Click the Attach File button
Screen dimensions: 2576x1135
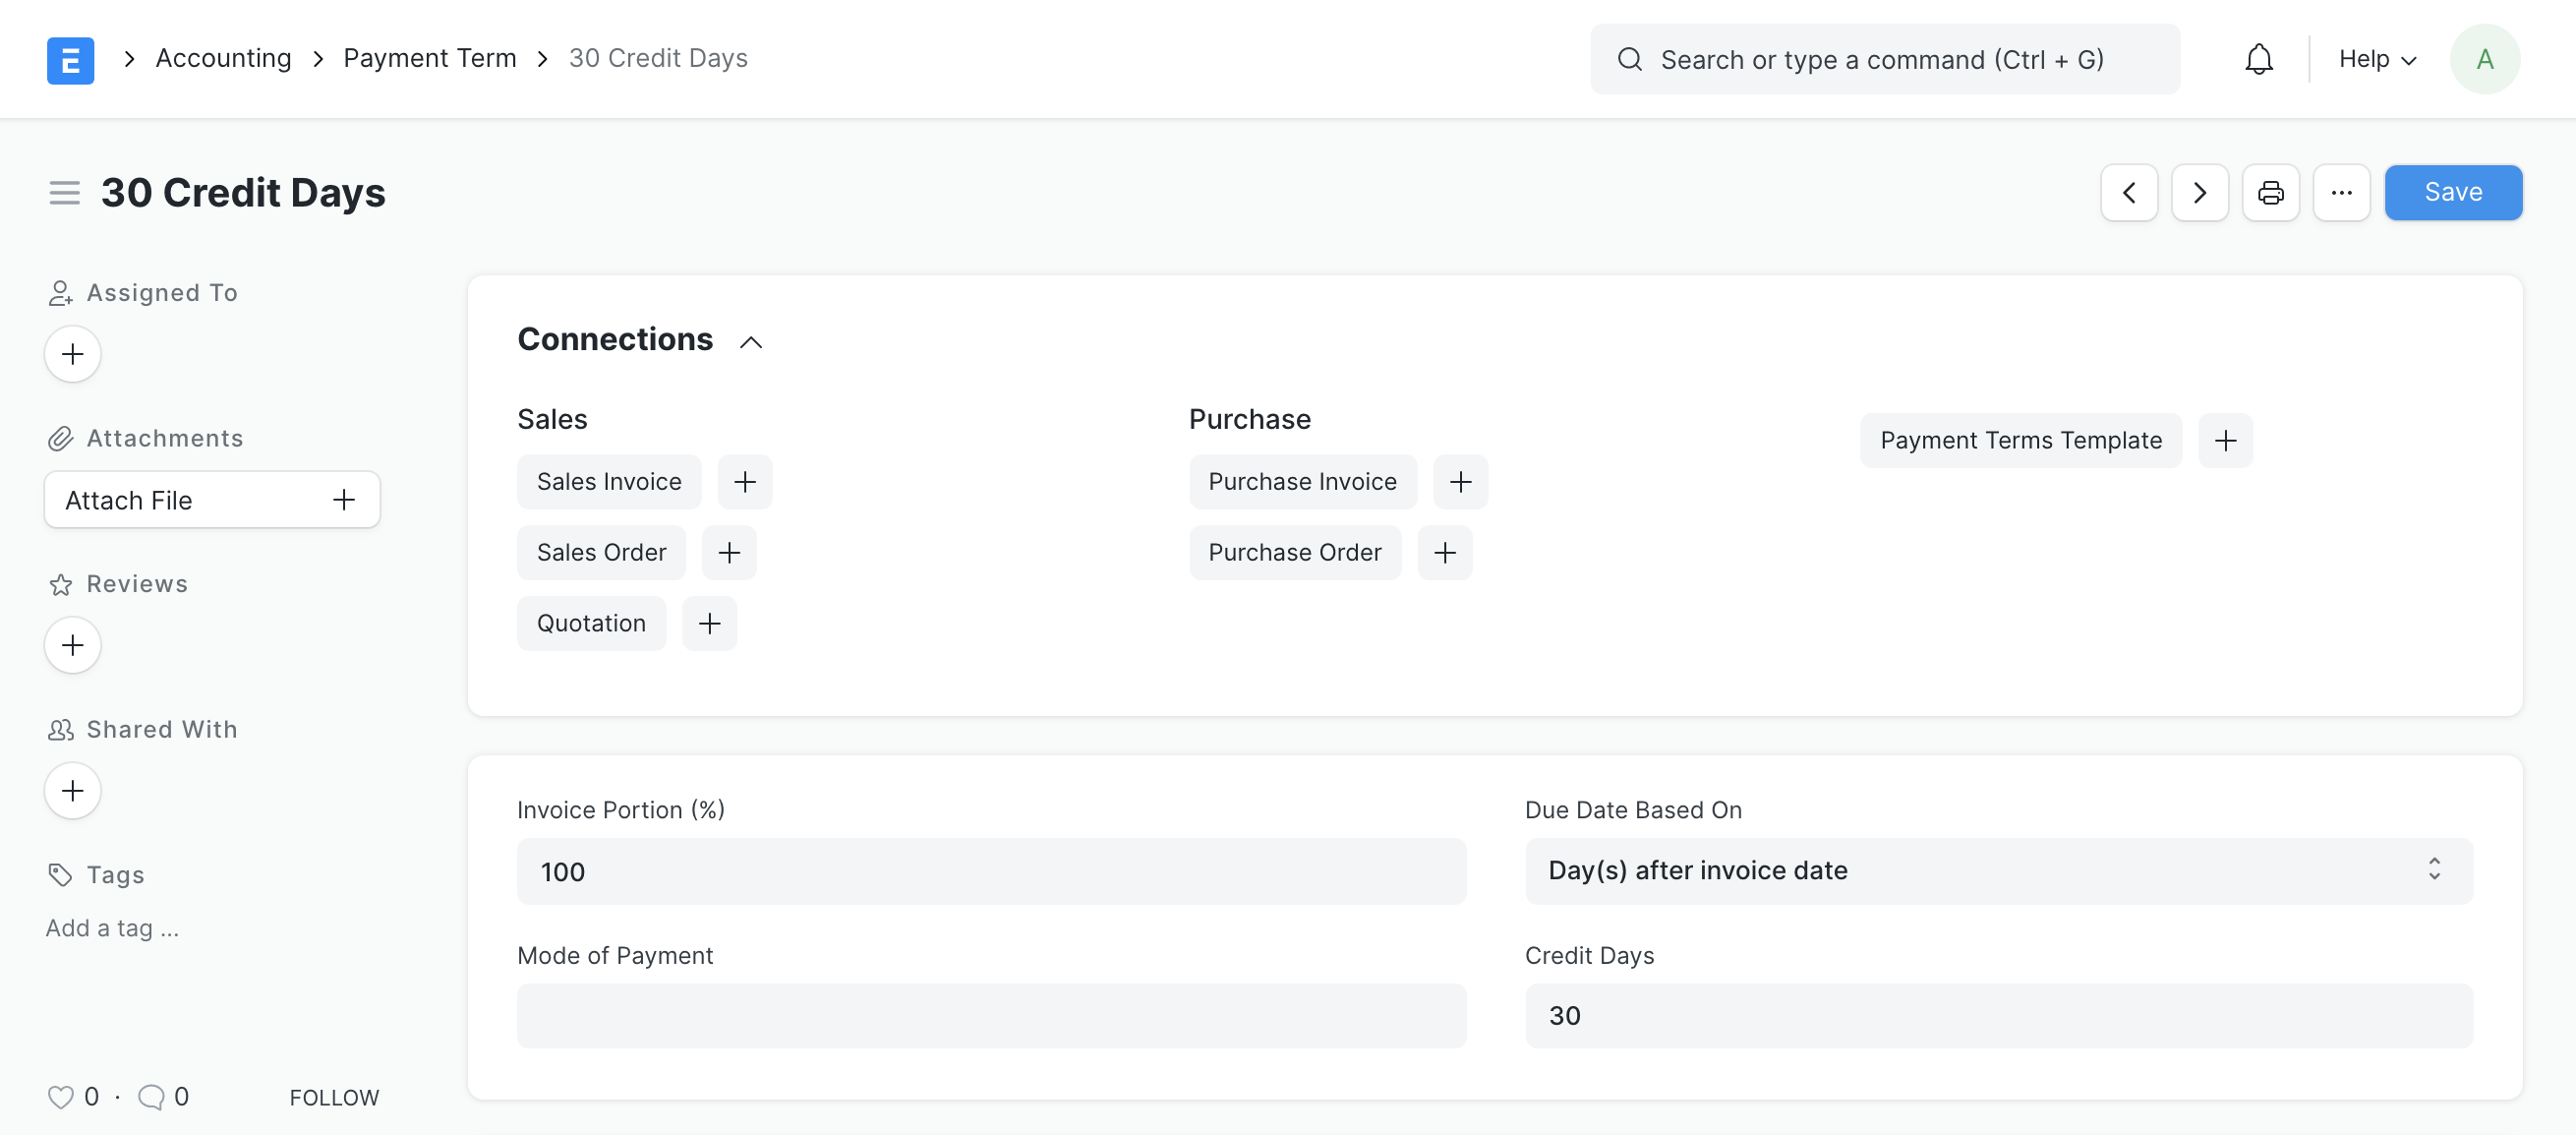pyautogui.click(x=210, y=498)
